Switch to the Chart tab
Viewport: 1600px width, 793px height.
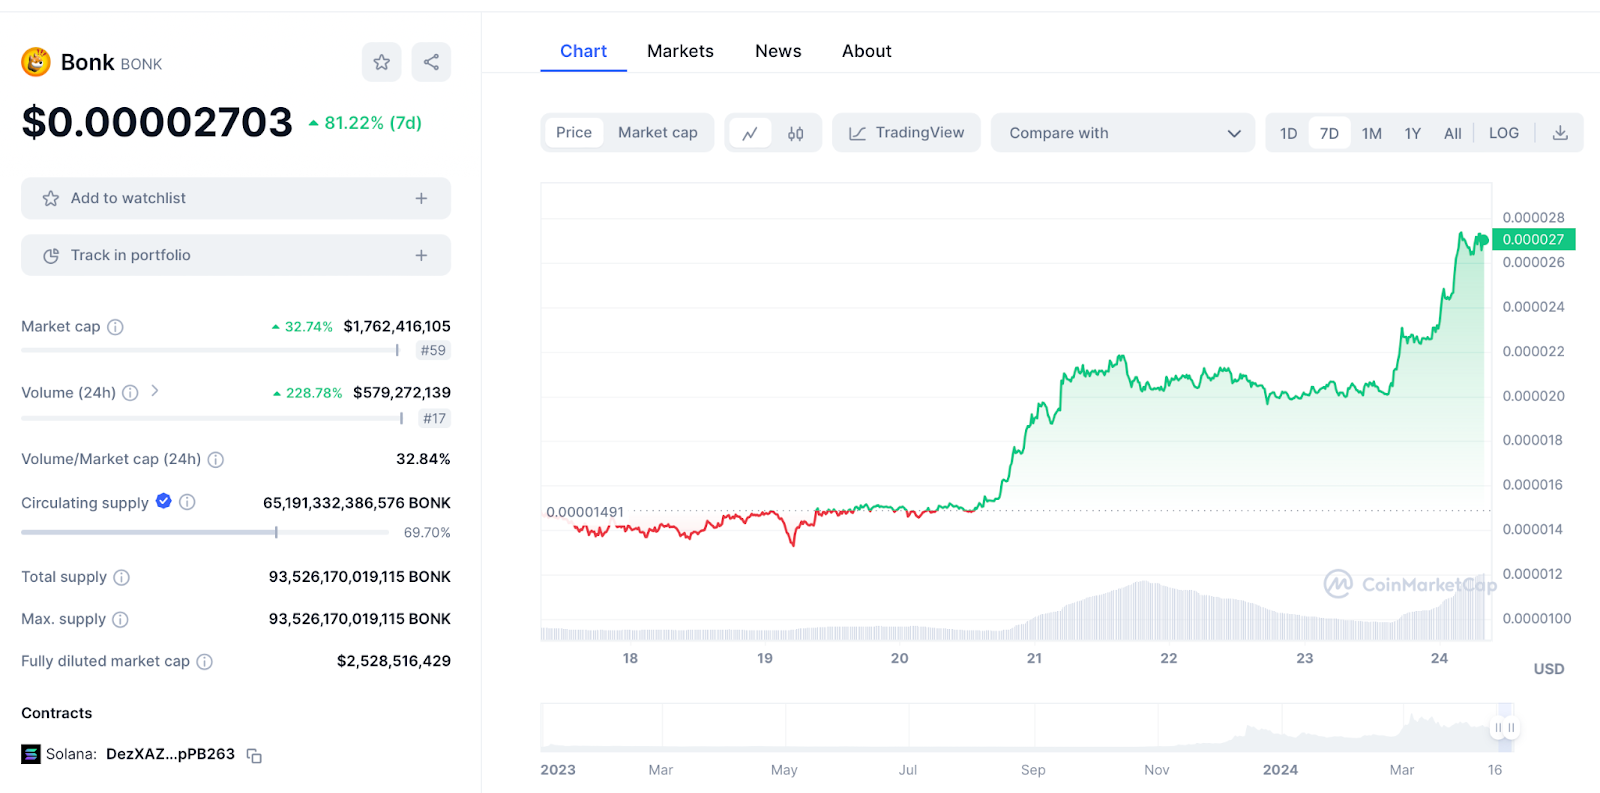(x=583, y=51)
